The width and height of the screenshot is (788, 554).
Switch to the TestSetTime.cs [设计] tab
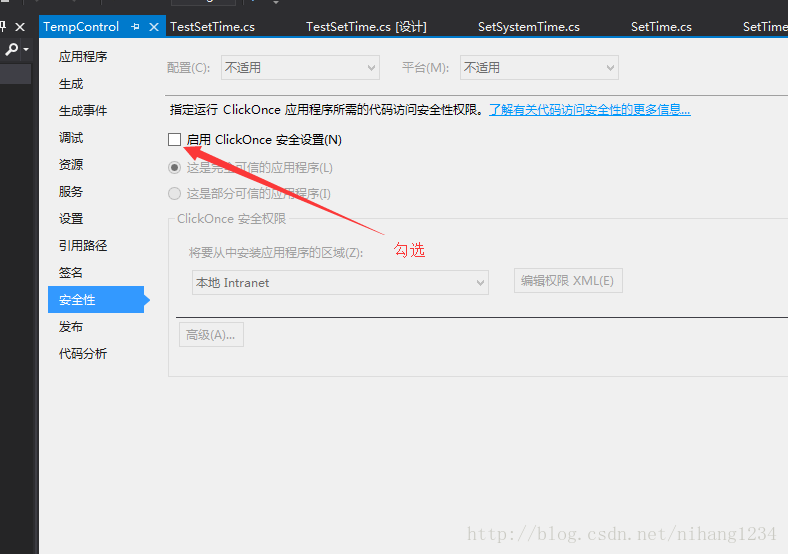[x=366, y=27]
